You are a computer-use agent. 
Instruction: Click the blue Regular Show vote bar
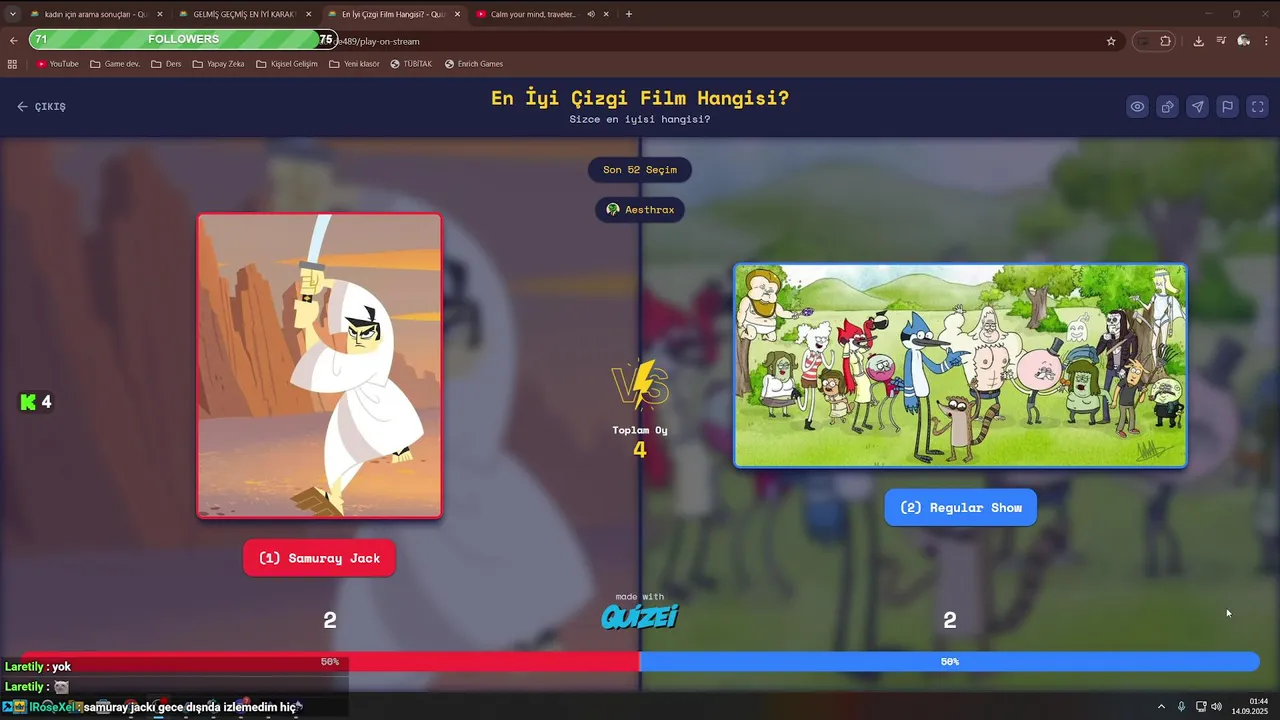pyautogui.click(x=949, y=661)
